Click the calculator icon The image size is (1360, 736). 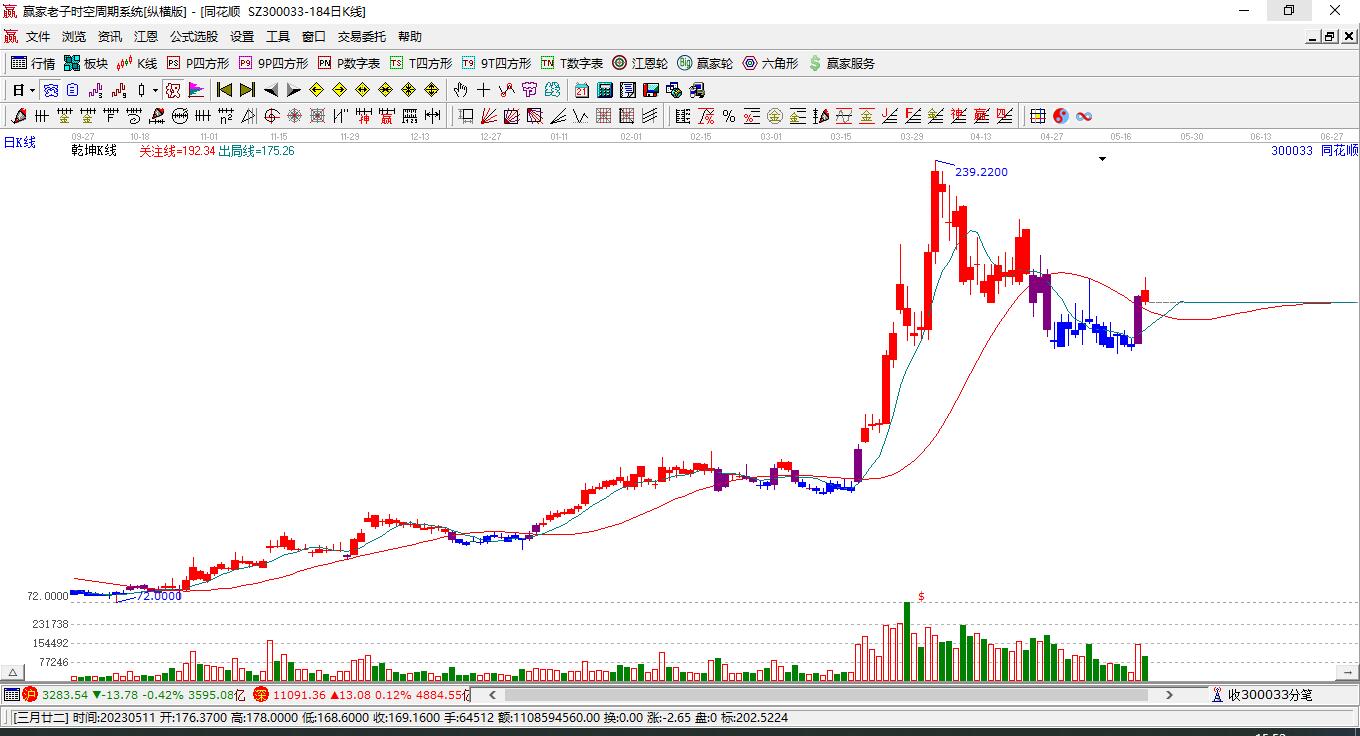pos(604,90)
